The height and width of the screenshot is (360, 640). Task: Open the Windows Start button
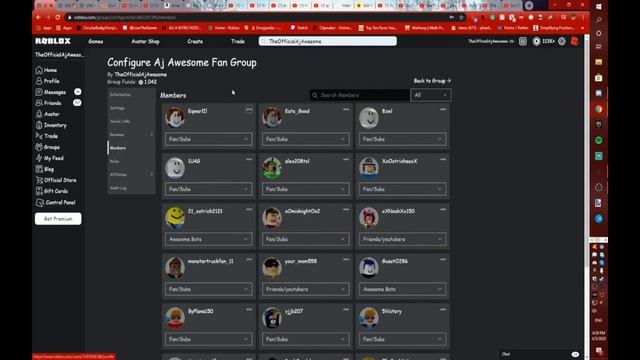click(599, 6)
